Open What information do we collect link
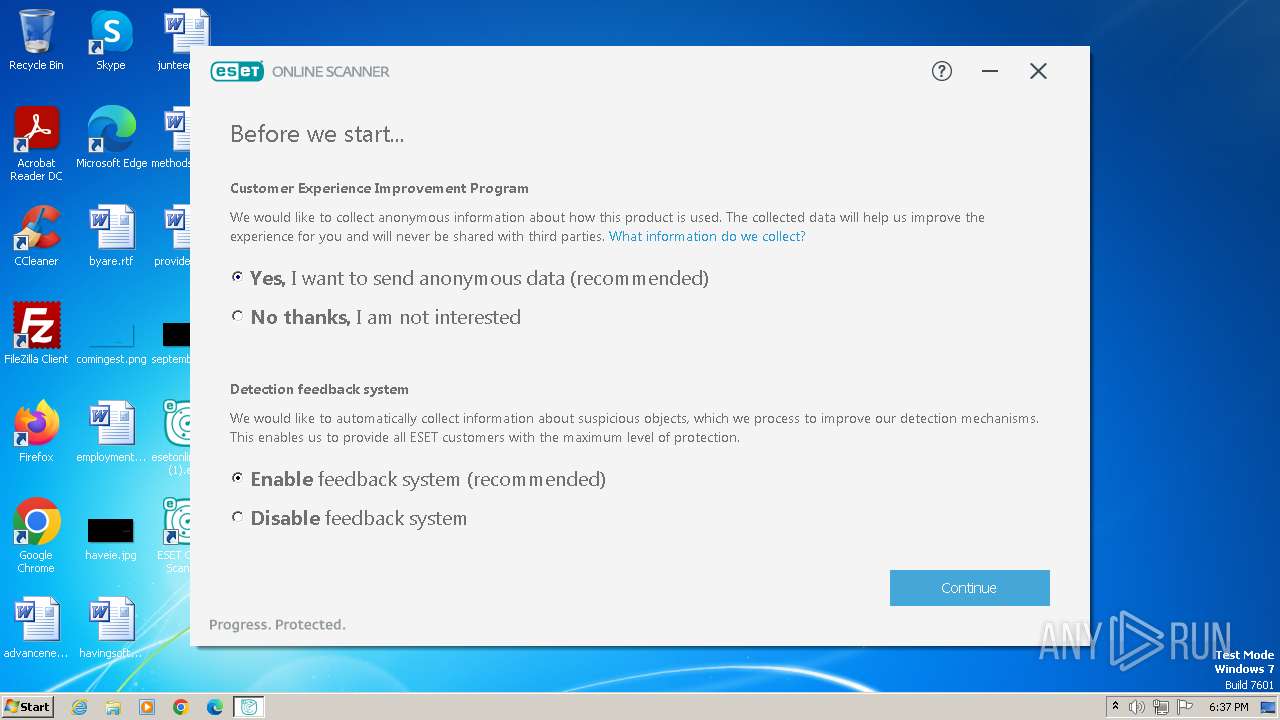The image size is (1280, 720). tap(707, 237)
